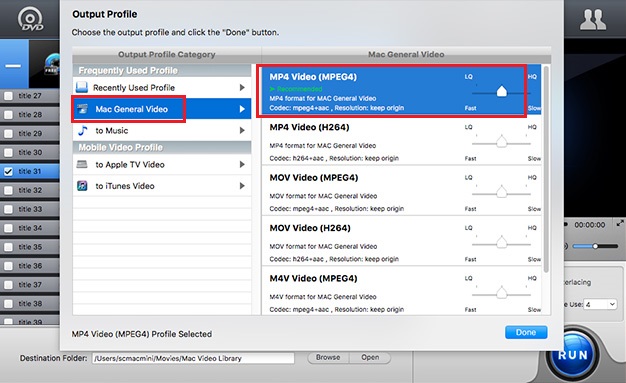This screenshot has height=383, width=626.
Task: Select Mac General Video category
Action: point(162,109)
